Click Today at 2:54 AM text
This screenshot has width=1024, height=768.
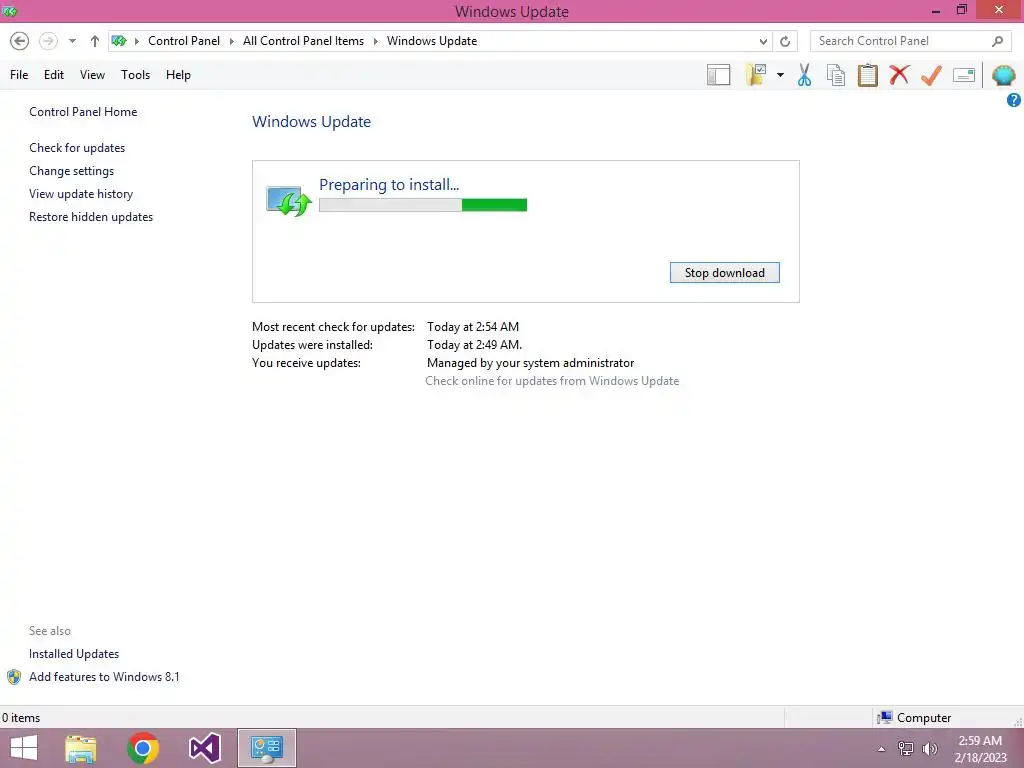pyautogui.click(x=473, y=327)
